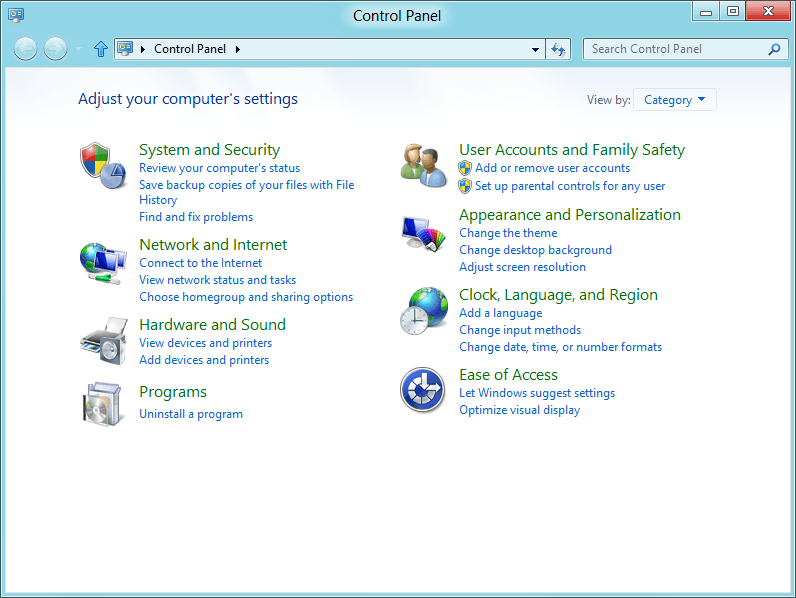
Task: Open the recent locations dropdown near Back button
Action: (x=79, y=49)
